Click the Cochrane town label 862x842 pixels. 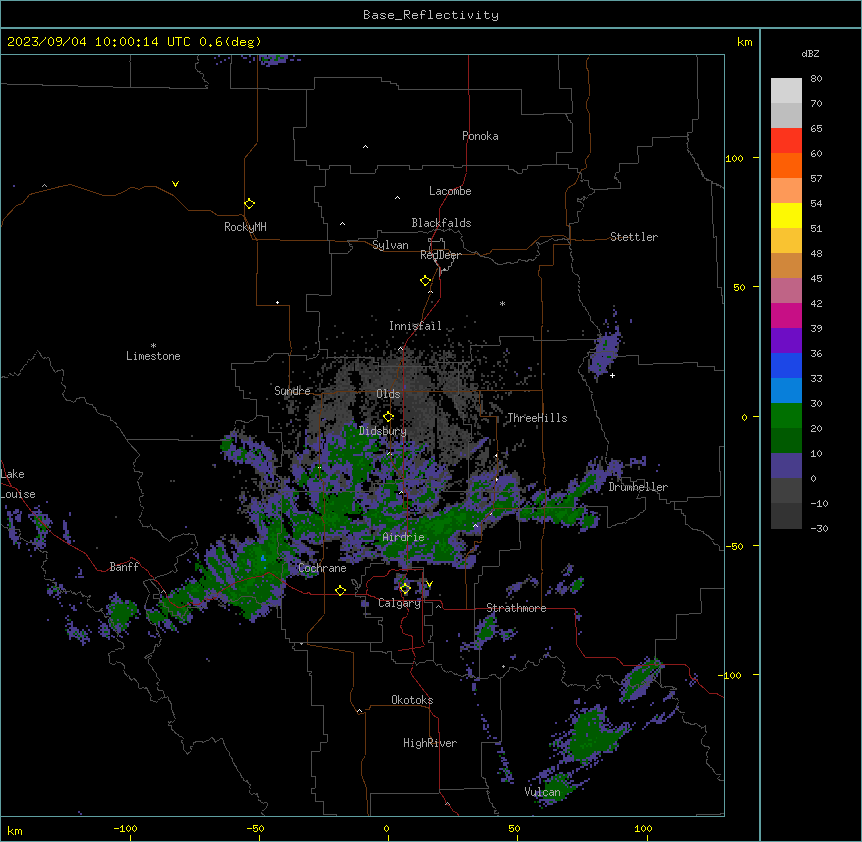[322, 568]
